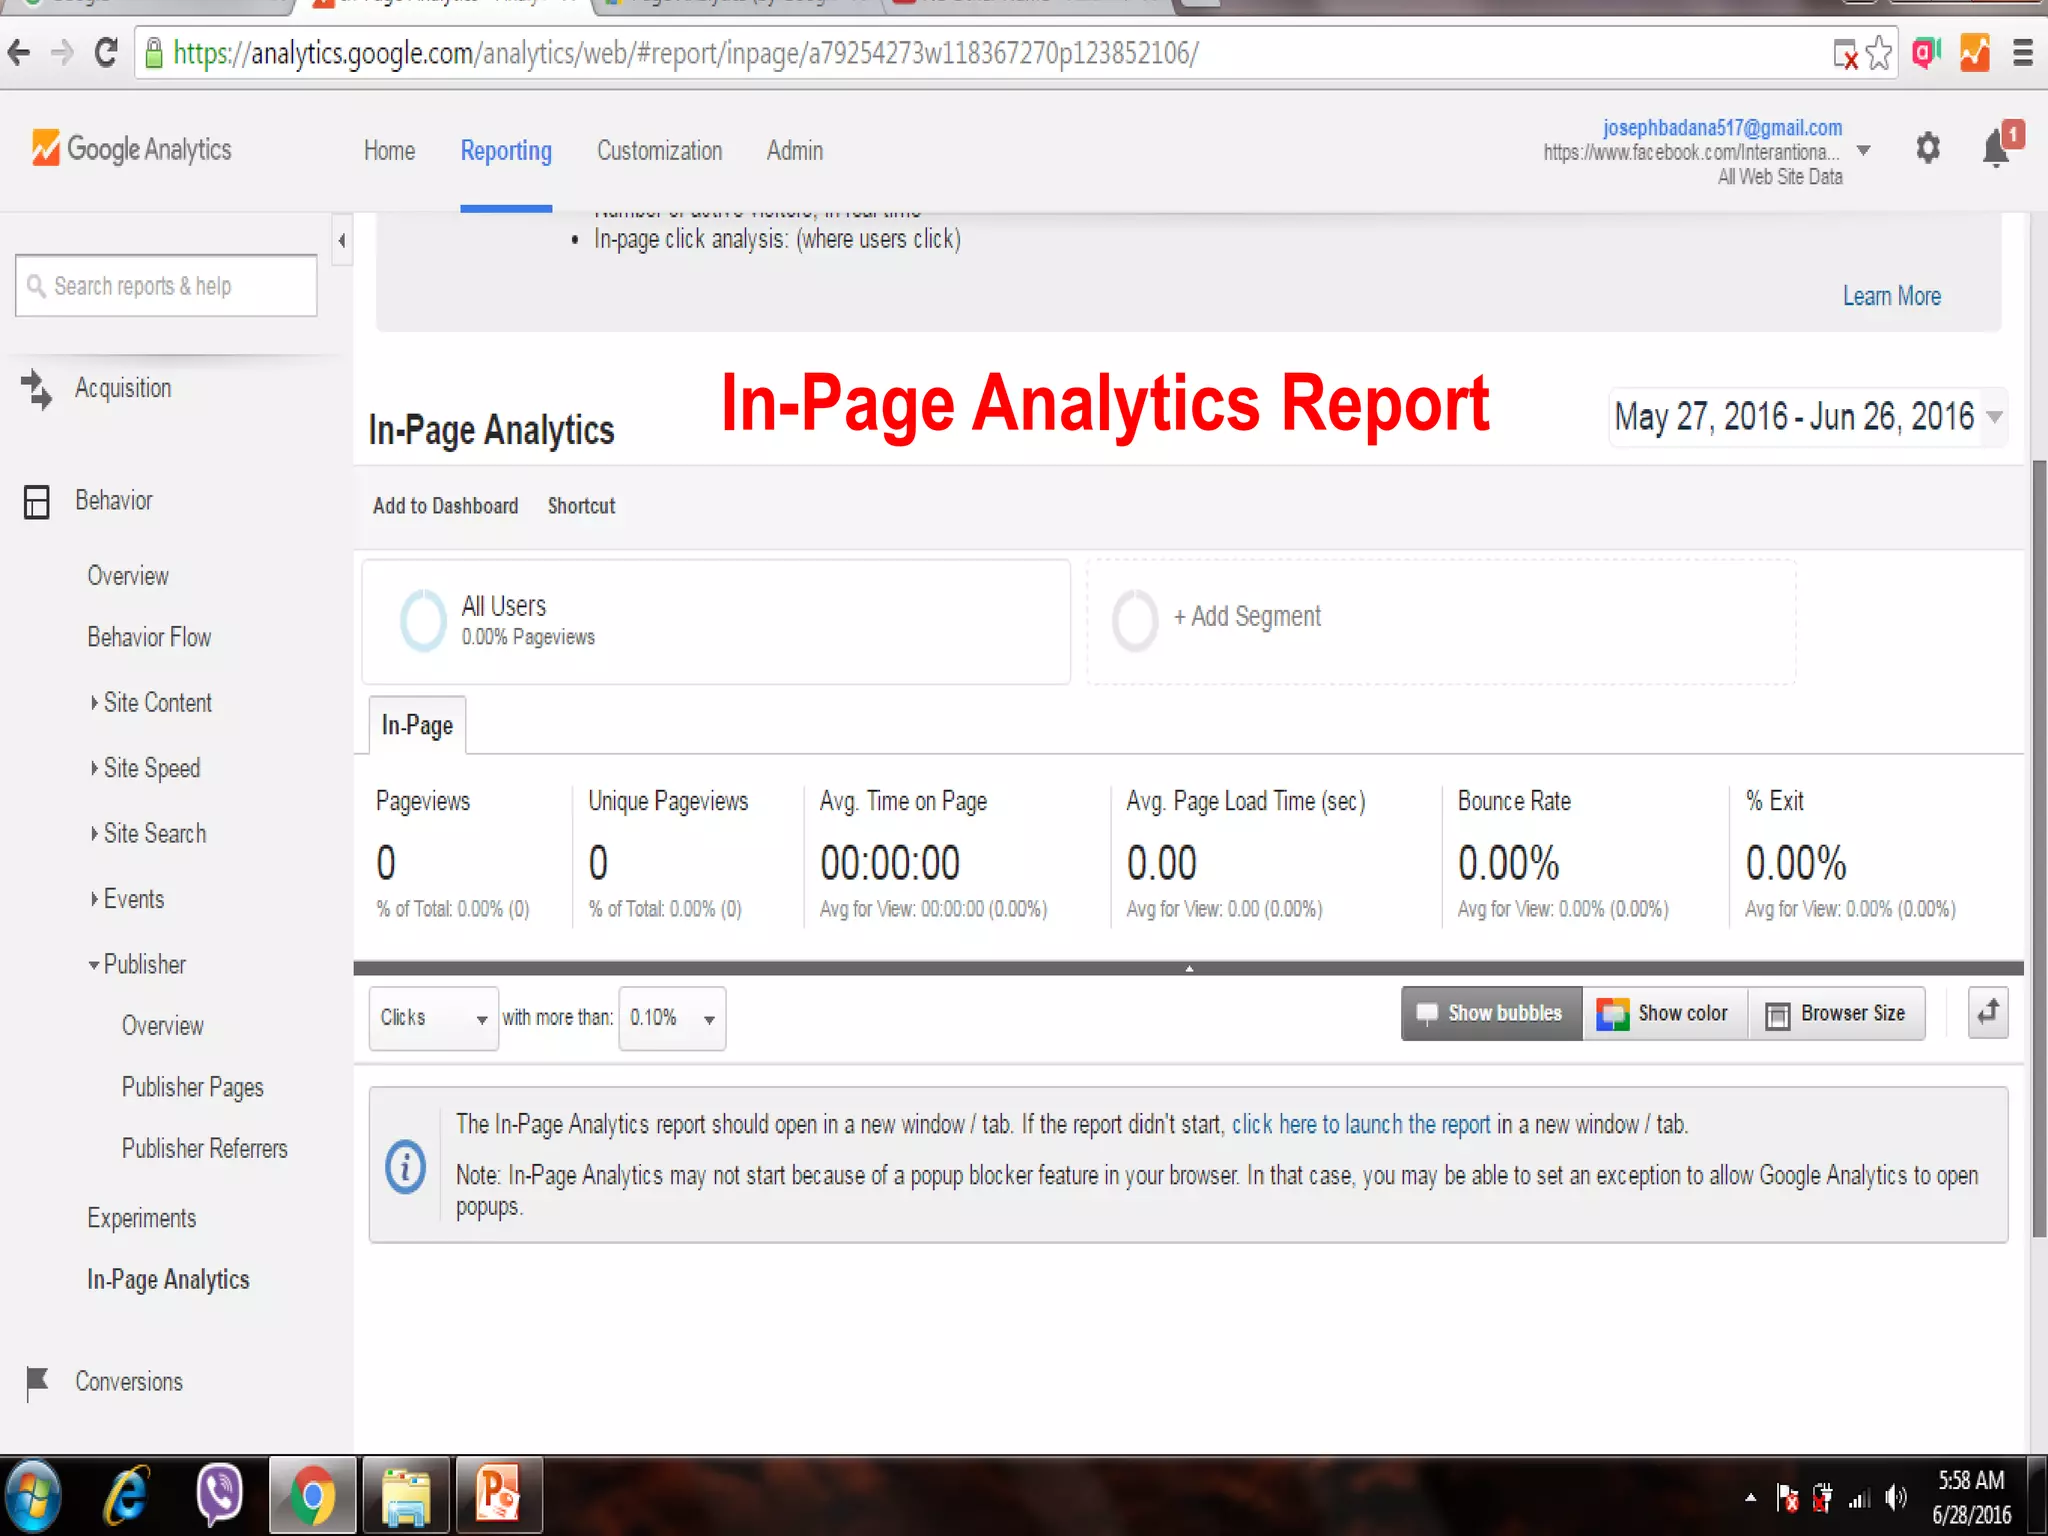The width and height of the screenshot is (2048, 1536).
Task: Click the Google Analytics extension icon
Action: click(1974, 53)
